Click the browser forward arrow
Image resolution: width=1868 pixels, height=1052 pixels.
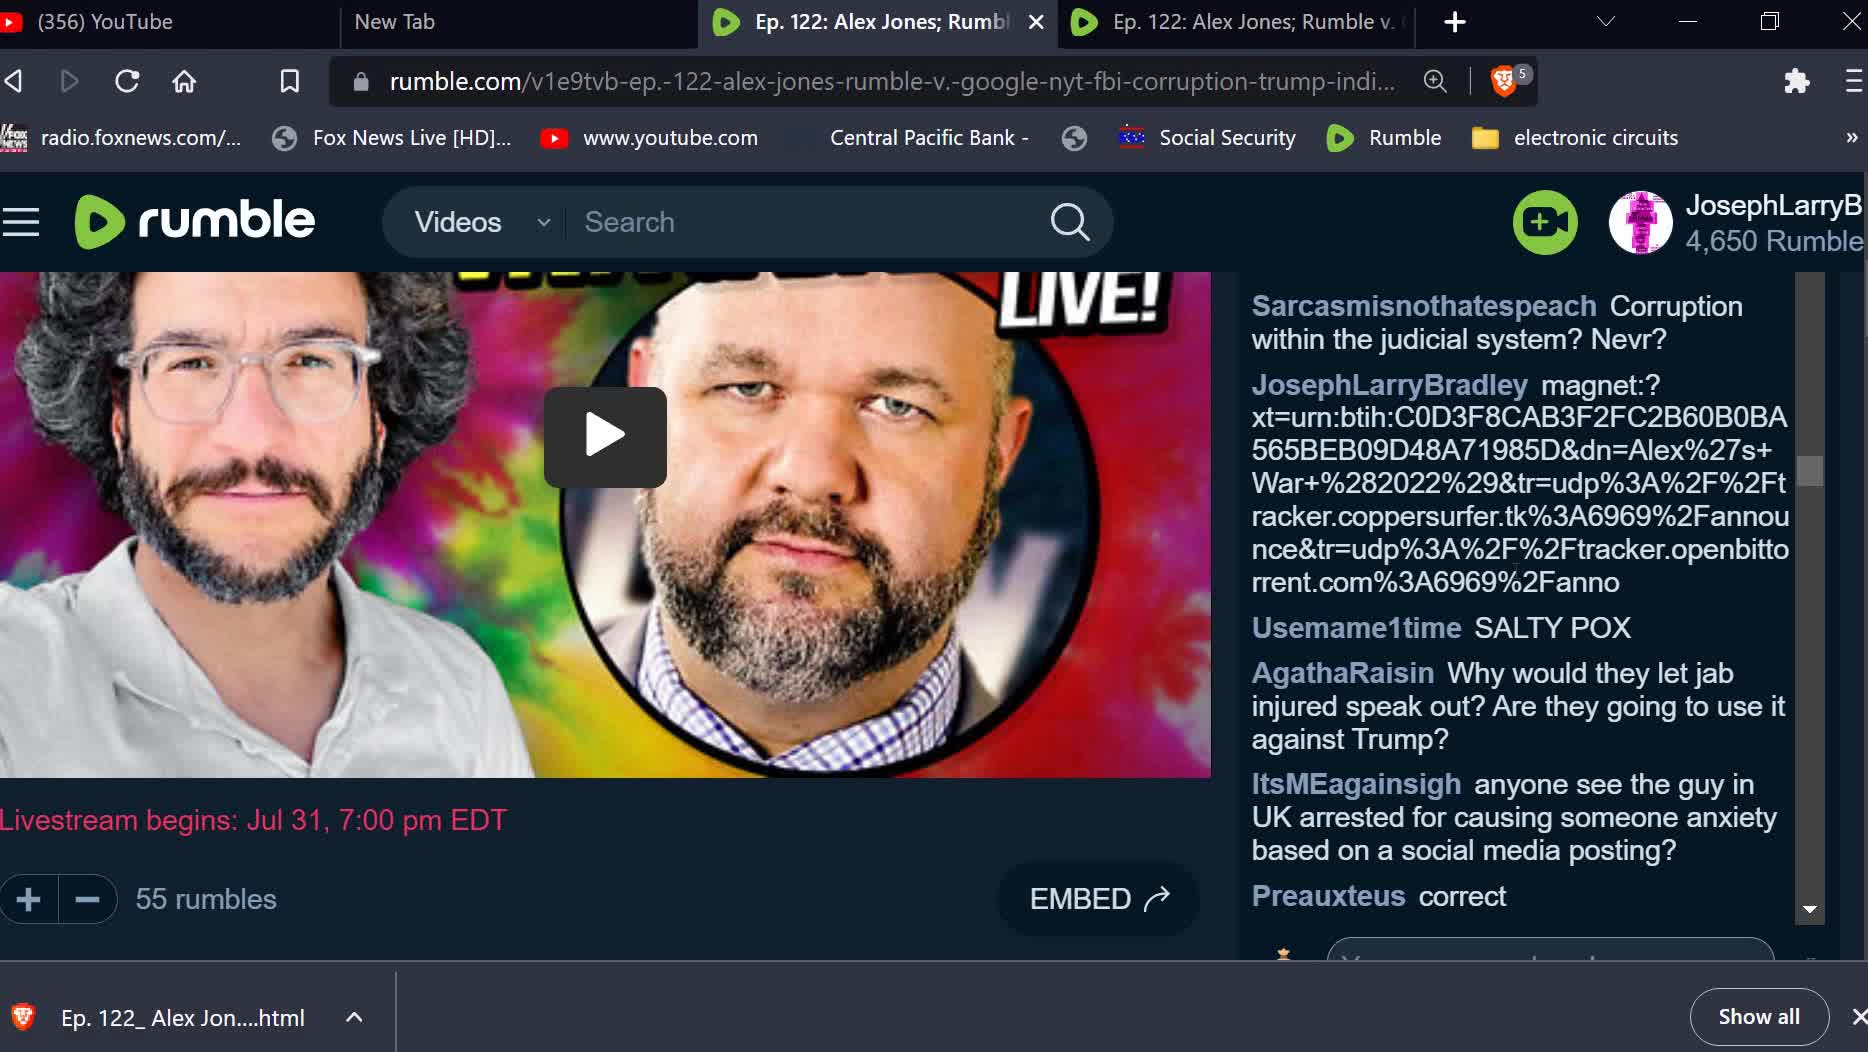pos(69,81)
